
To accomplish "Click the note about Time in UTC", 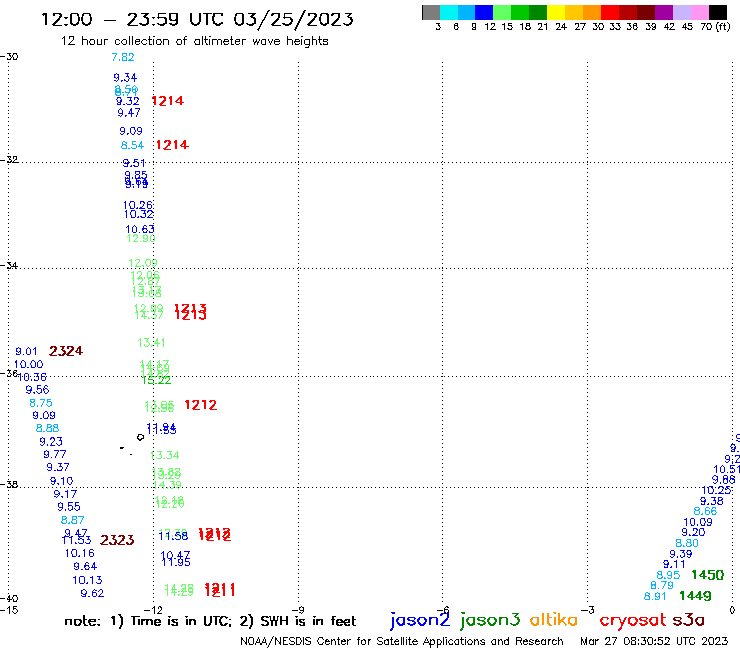I will pos(210,621).
